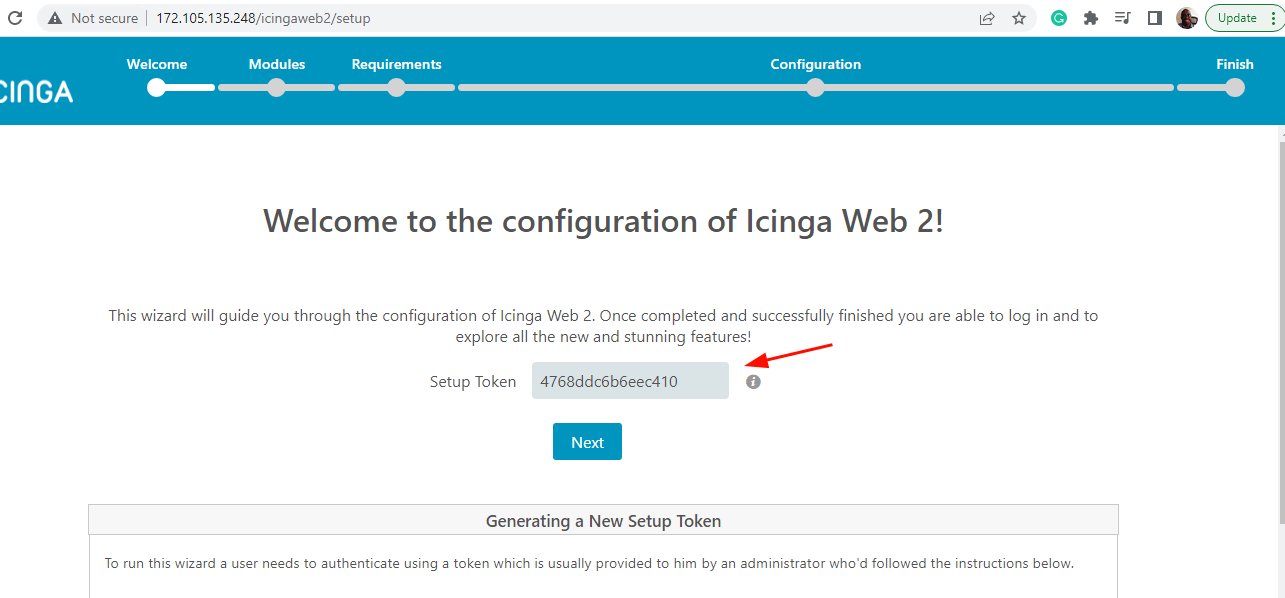
Task: Bookmark this page with the star icon
Action: click(x=1019, y=18)
